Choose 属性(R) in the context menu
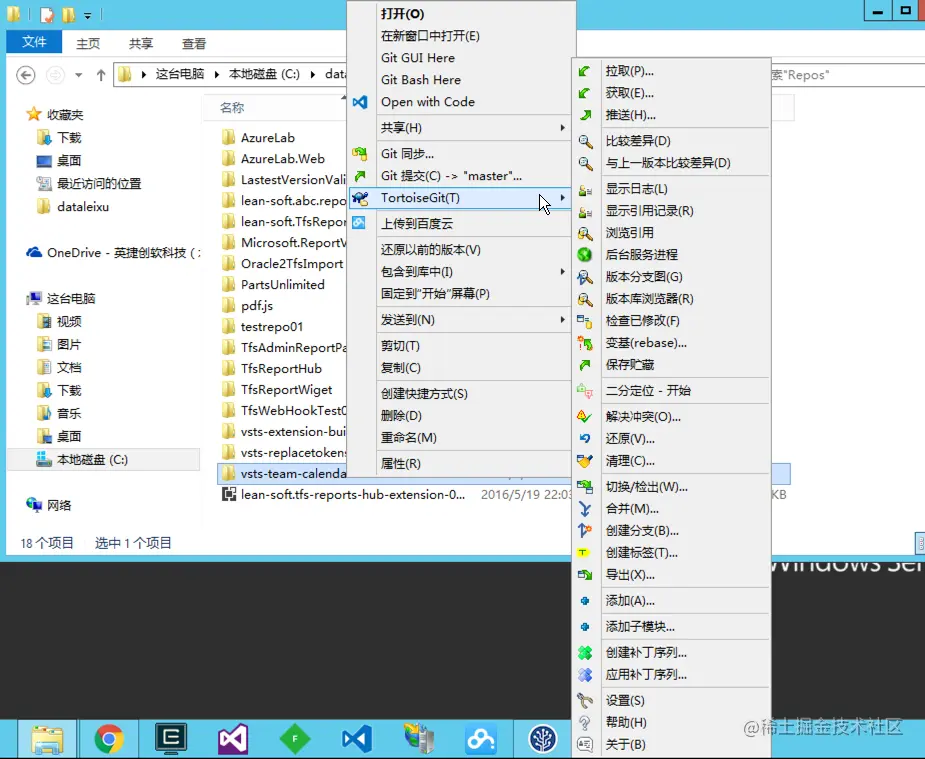The width and height of the screenshot is (925, 759). coord(460,464)
